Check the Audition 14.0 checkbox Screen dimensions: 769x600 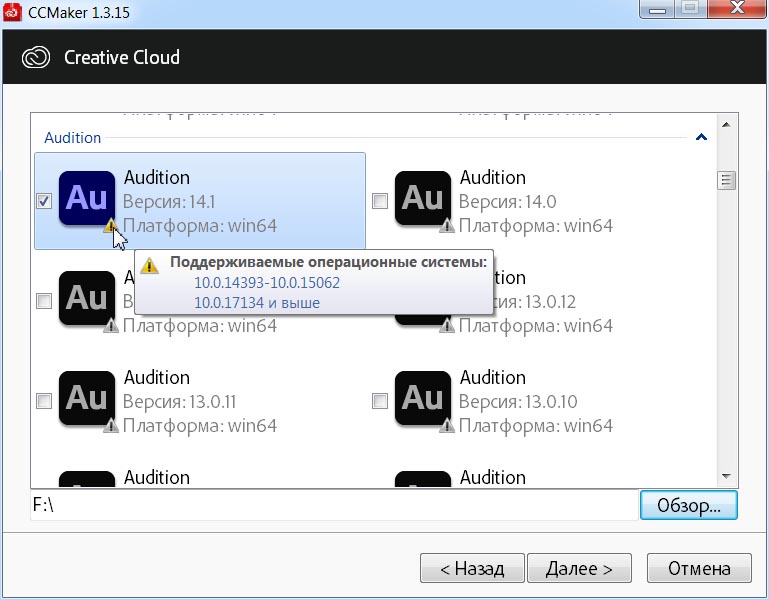point(380,201)
